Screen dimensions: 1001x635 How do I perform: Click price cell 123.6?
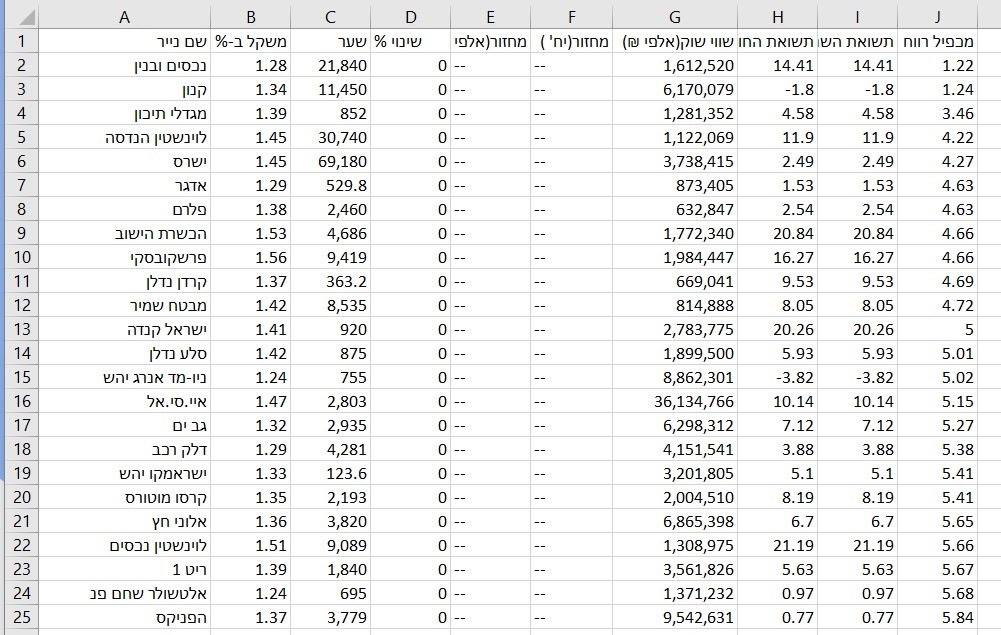coord(330,474)
